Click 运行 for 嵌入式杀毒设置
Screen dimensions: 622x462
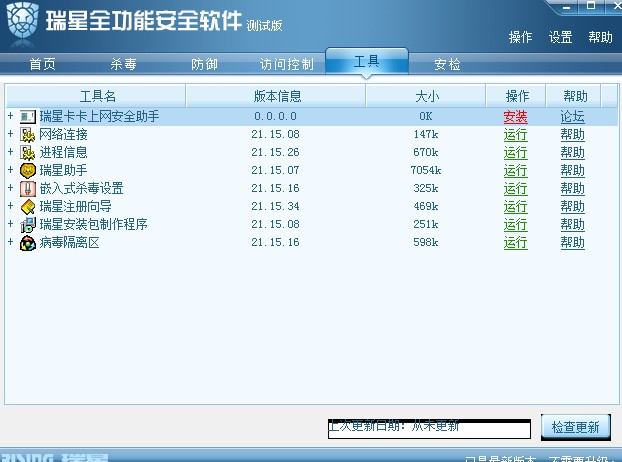515,188
